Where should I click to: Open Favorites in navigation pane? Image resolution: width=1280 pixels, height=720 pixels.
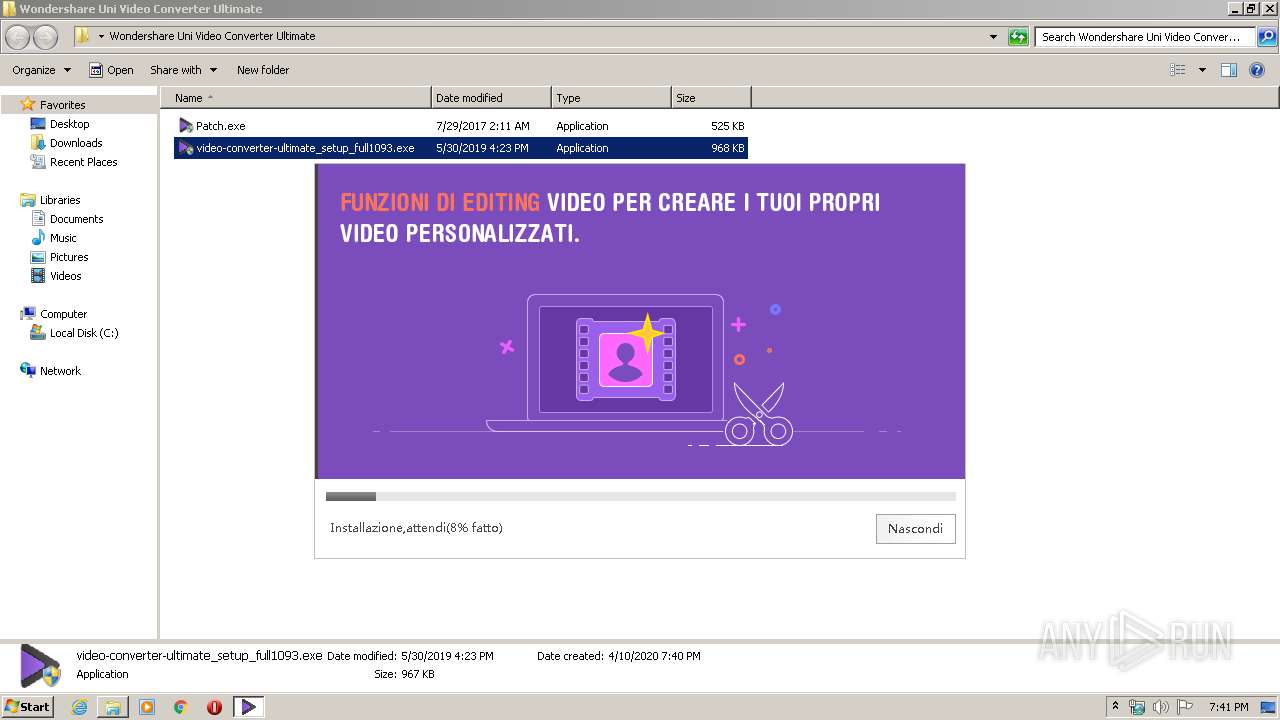click(62, 105)
